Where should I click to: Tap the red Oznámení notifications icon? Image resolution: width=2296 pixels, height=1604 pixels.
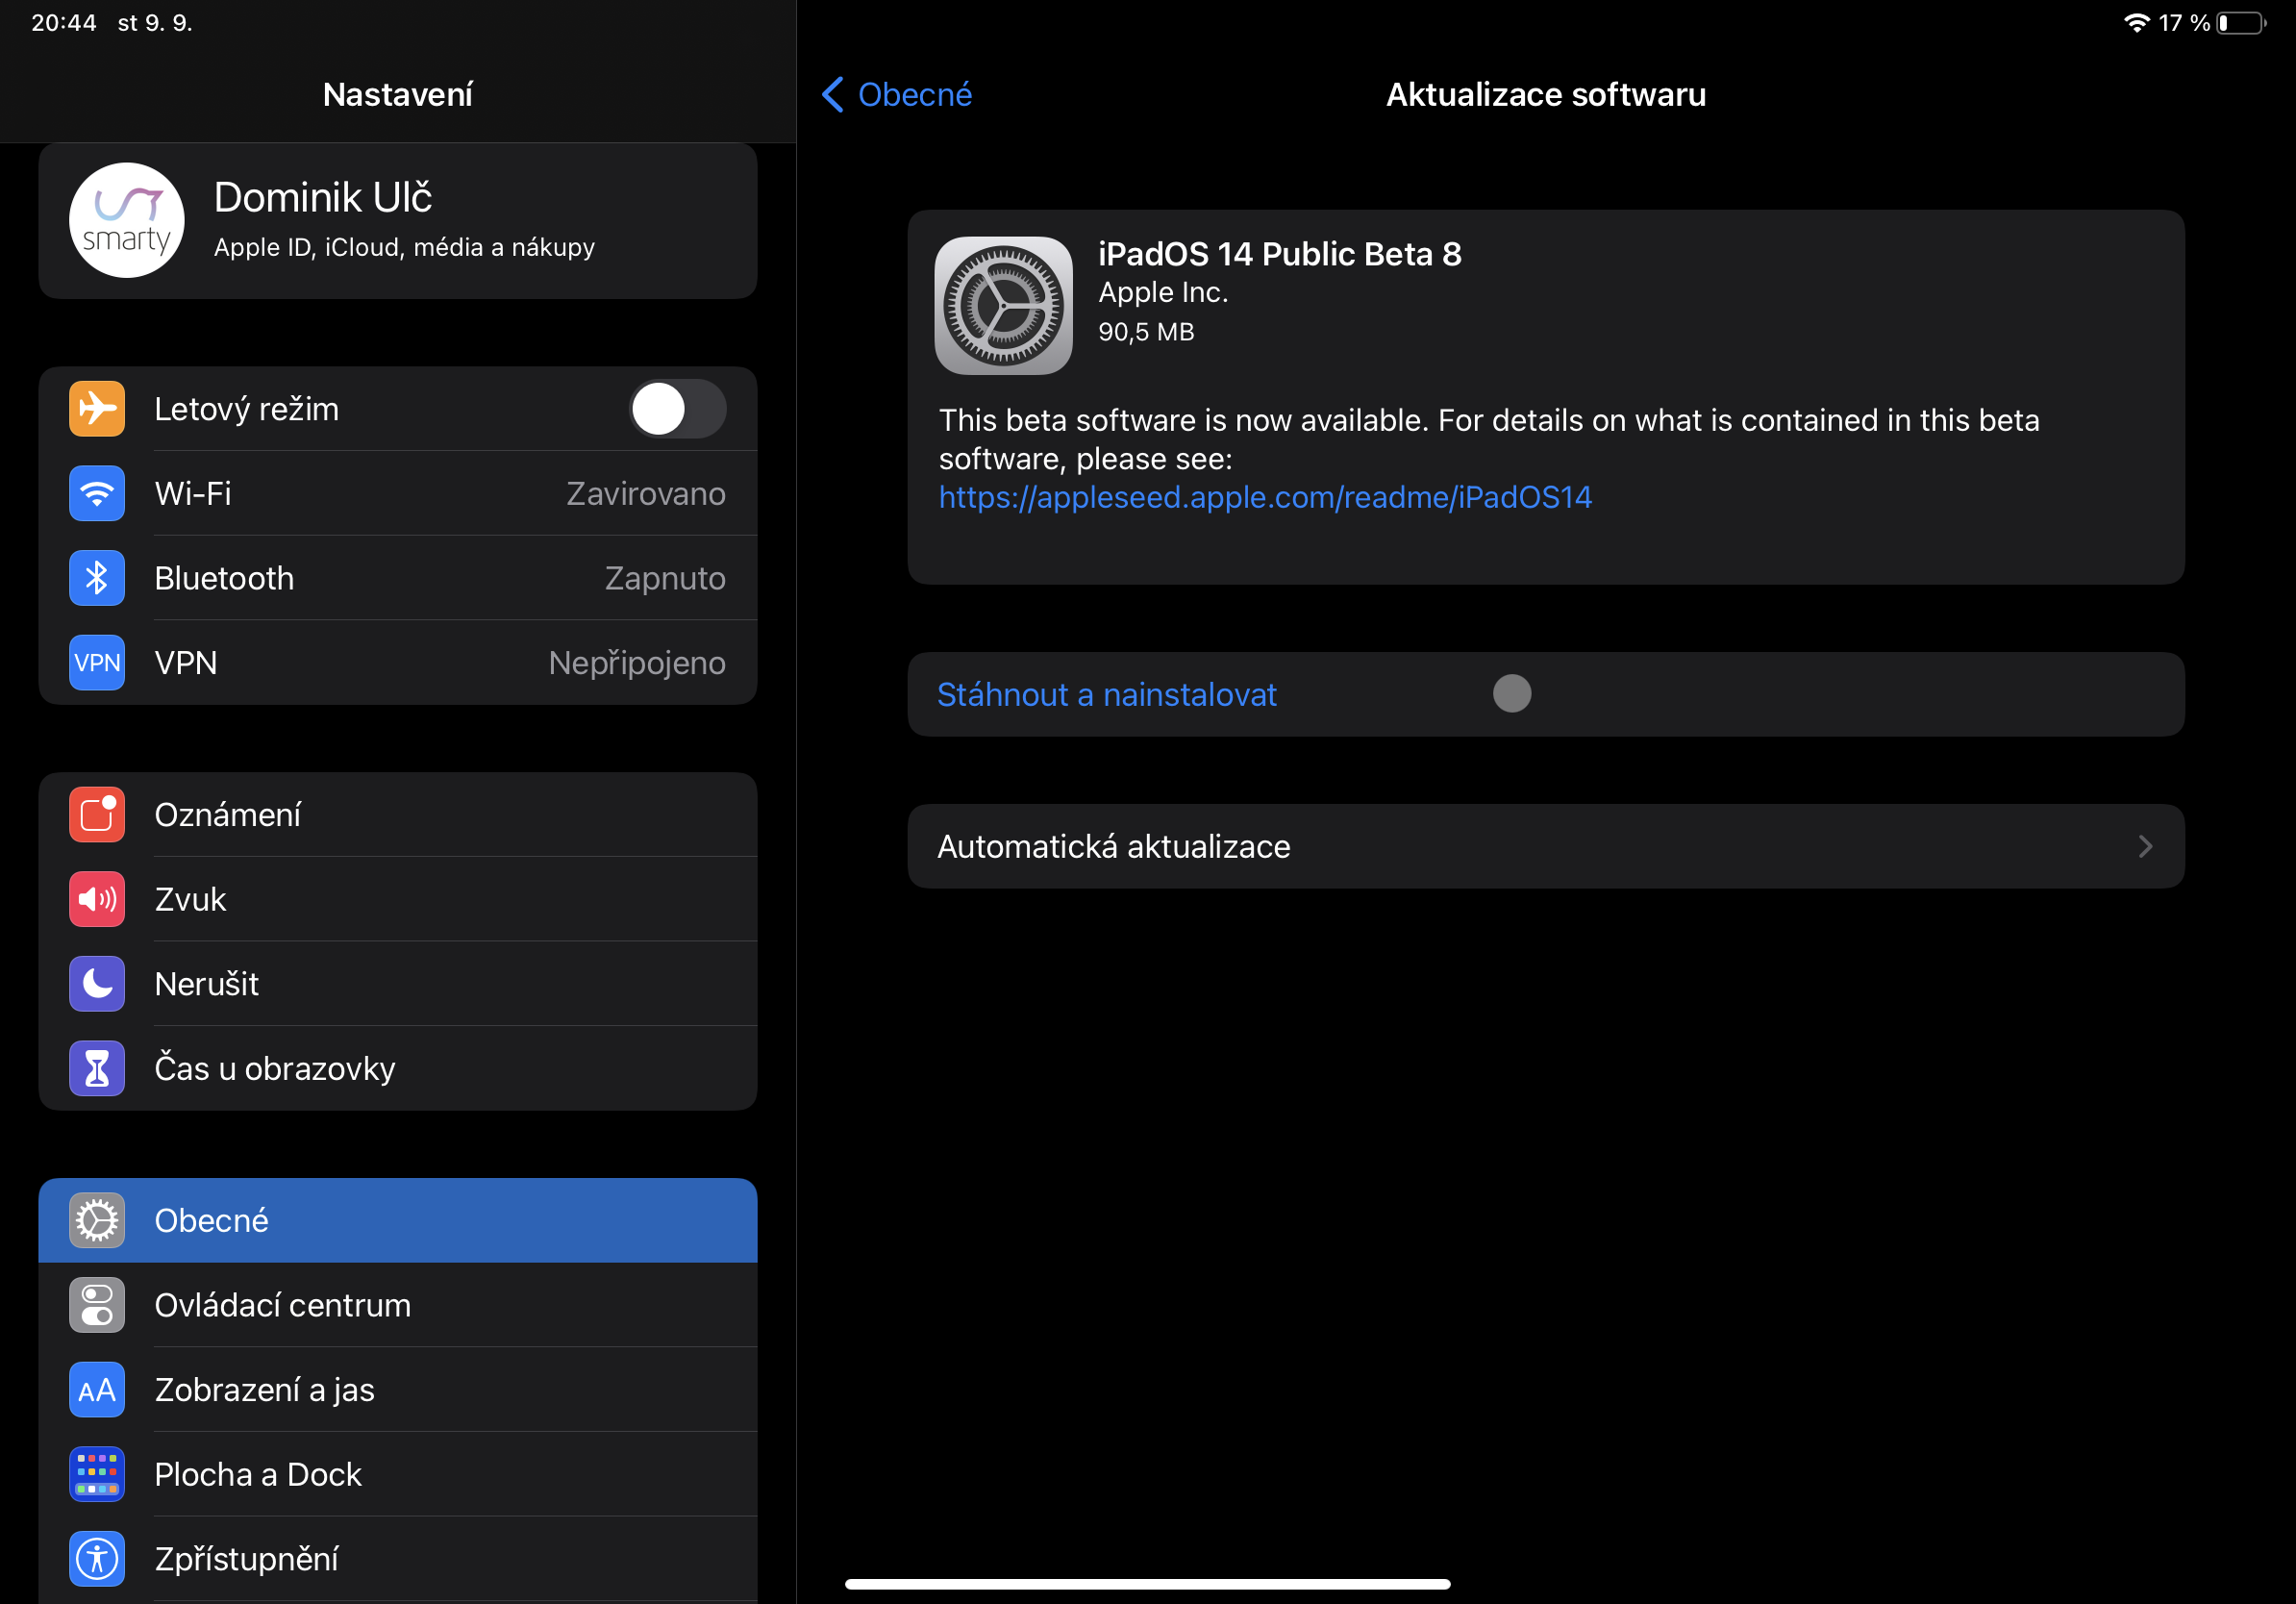(x=97, y=815)
